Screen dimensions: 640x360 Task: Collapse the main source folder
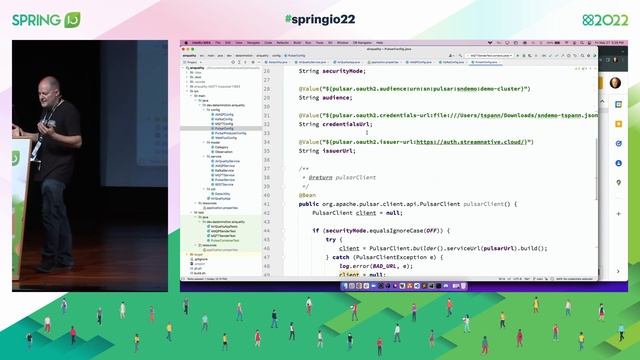click(191, 96)
